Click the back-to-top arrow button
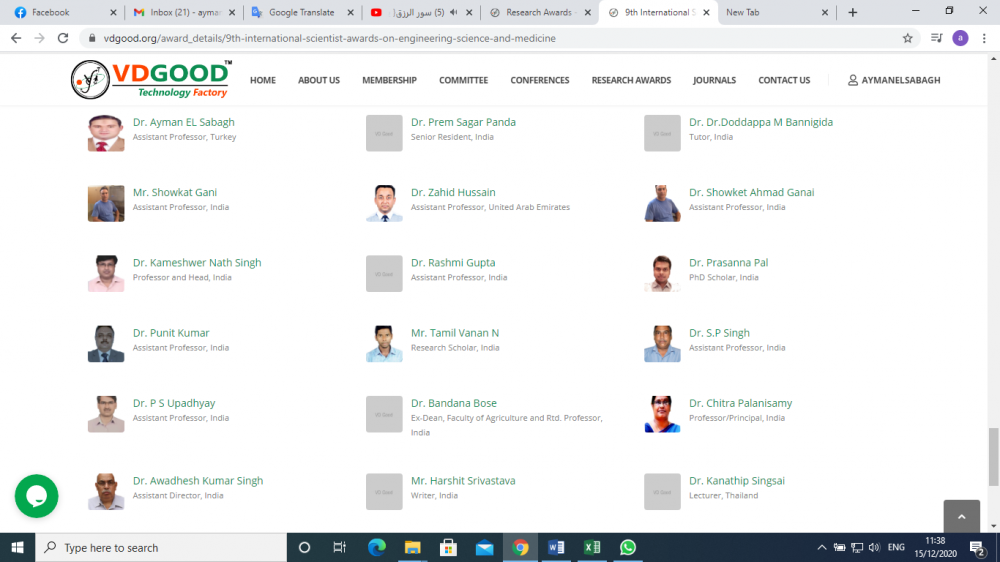1000x562 pixels. pos(961,516)
